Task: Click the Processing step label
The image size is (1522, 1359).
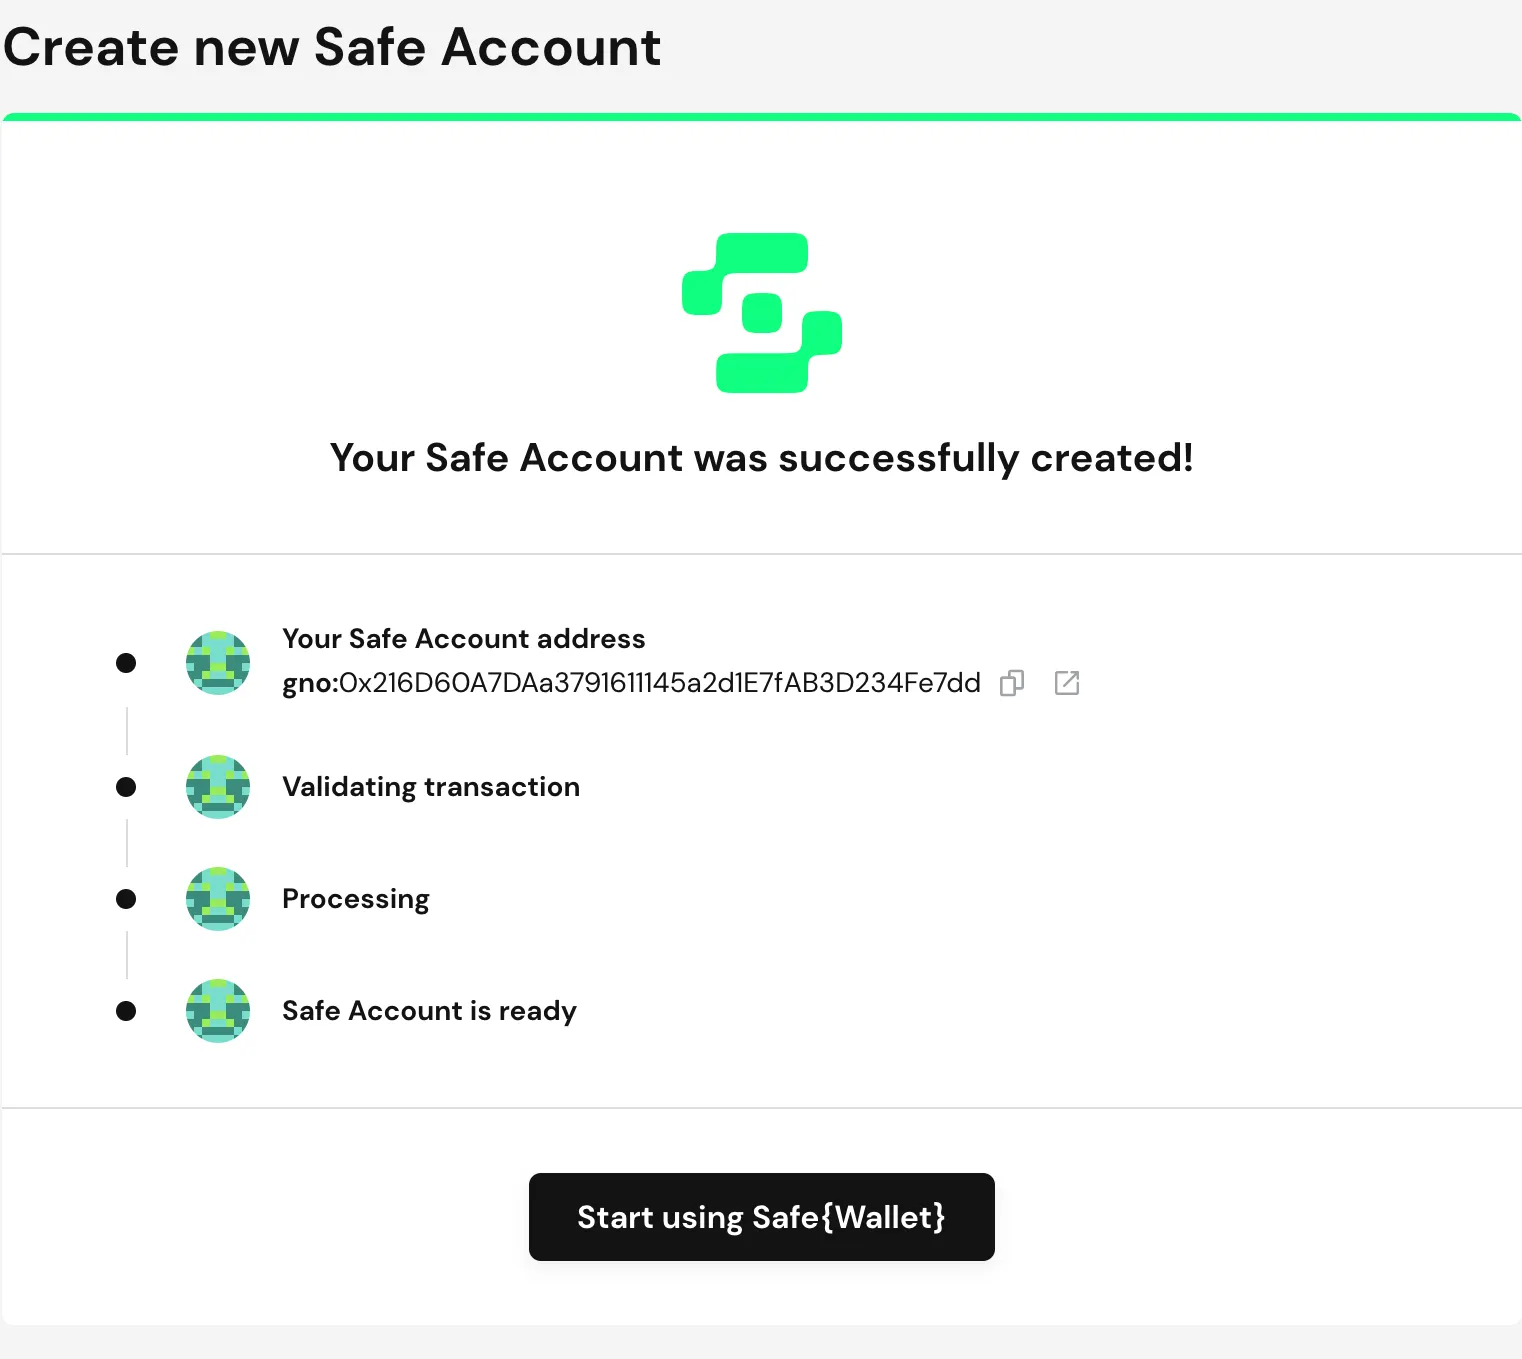Action: (356, 899)
